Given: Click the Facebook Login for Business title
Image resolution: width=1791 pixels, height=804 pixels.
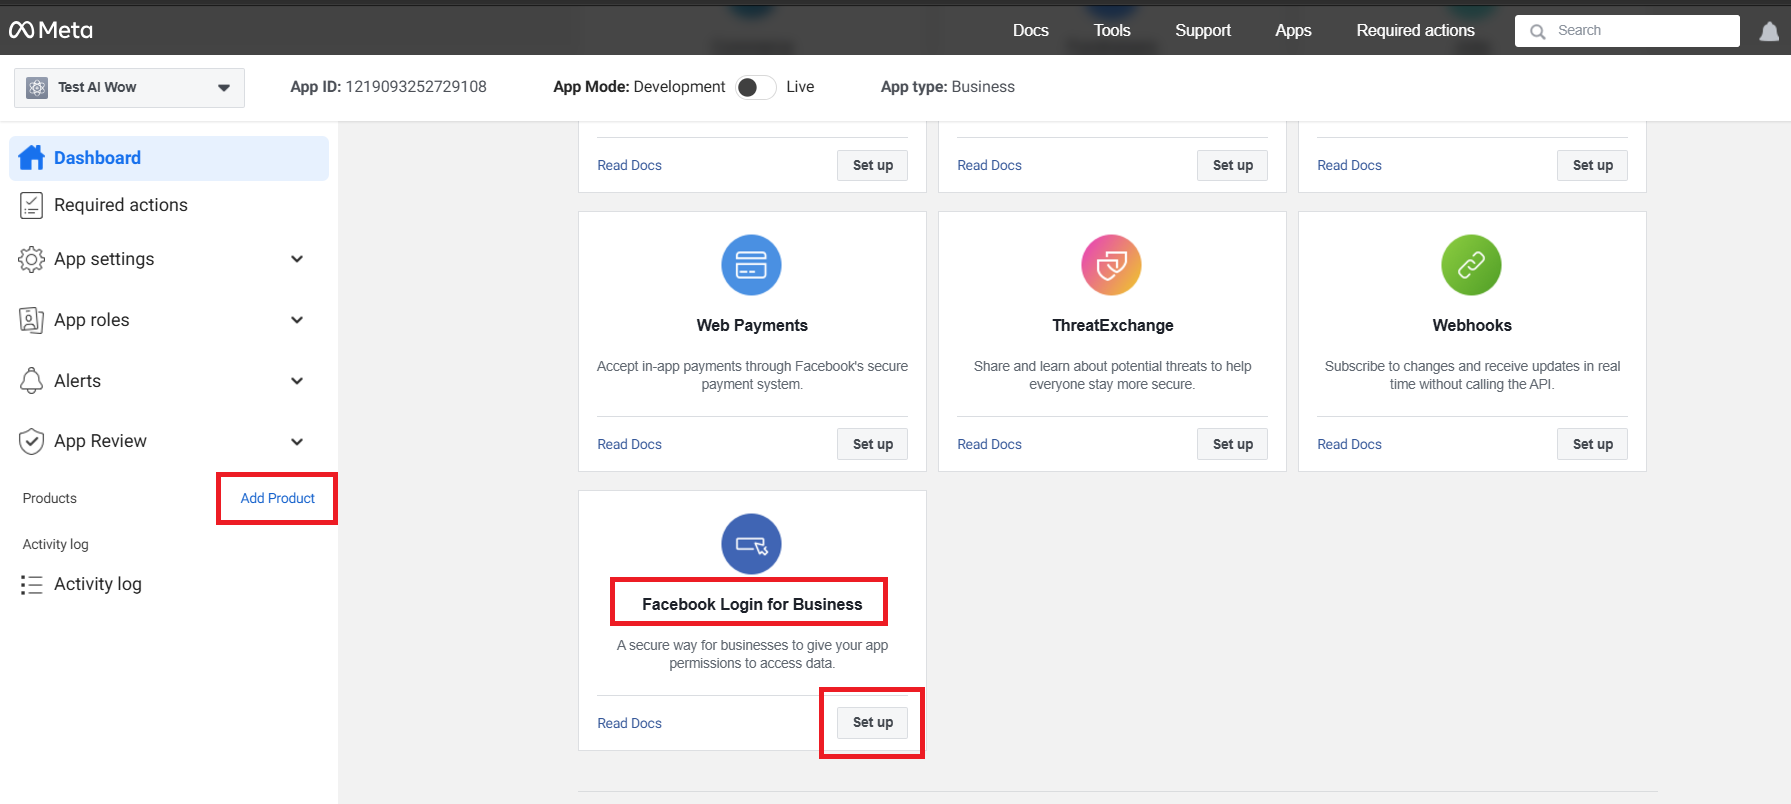Looking at the screenshot, I should click(752, 604).
